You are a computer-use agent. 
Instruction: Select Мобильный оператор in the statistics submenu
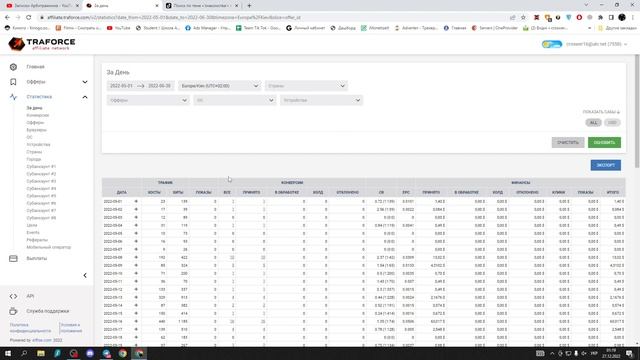(49, 247)
